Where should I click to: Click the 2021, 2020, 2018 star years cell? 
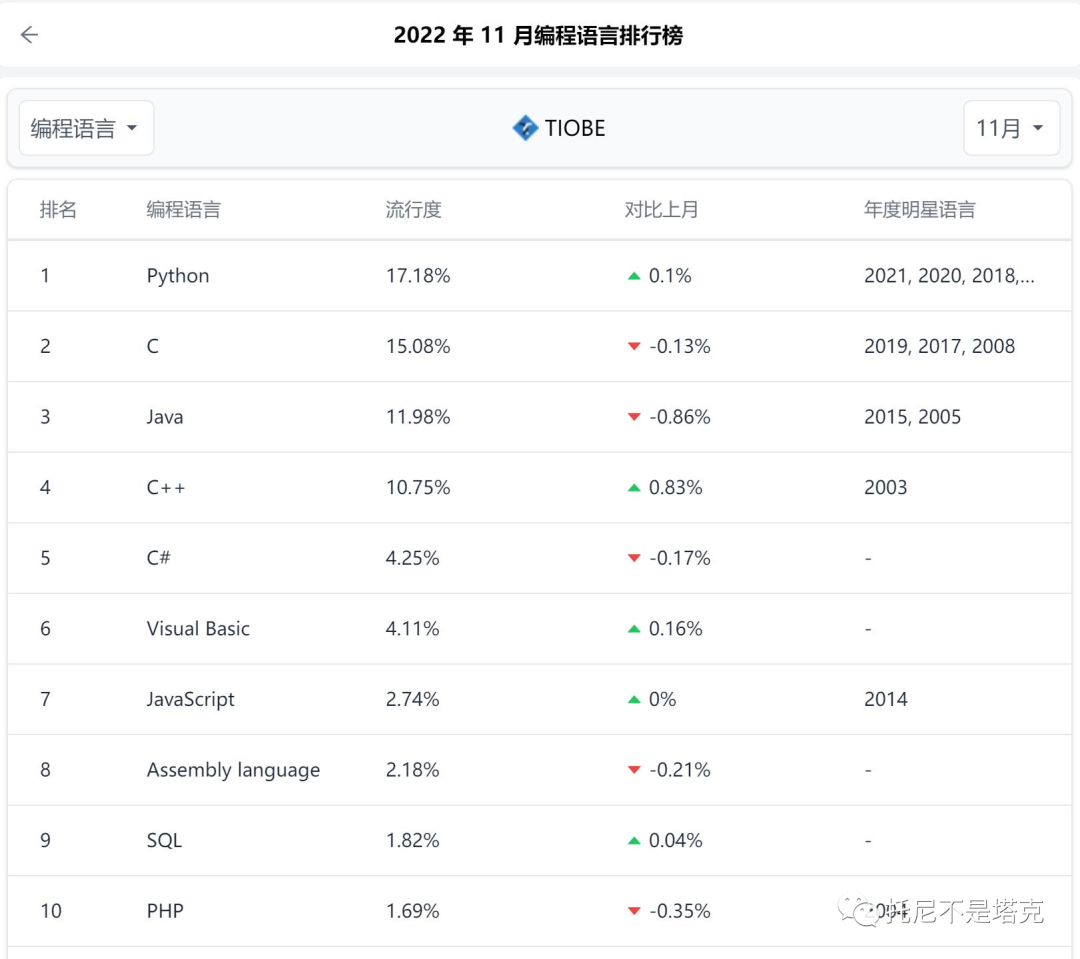pos(949,276)
